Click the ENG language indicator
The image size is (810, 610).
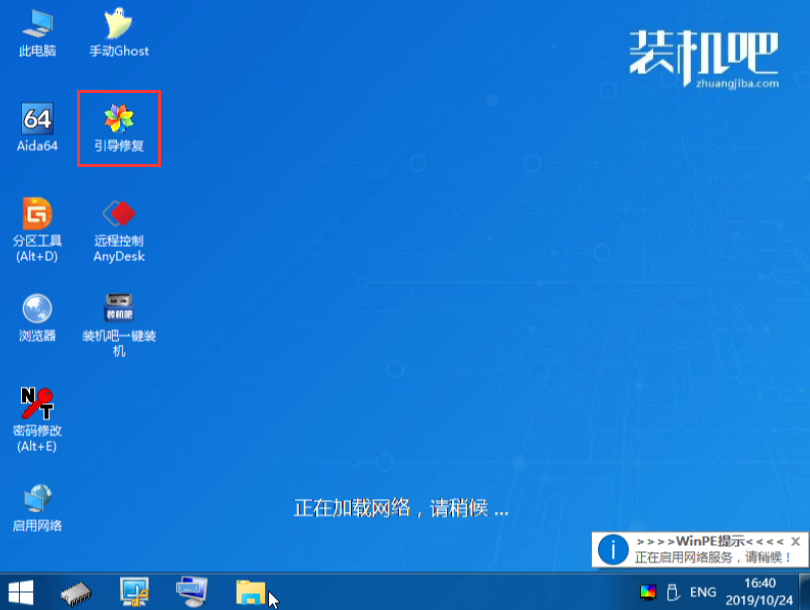click(x=702, y=591)
